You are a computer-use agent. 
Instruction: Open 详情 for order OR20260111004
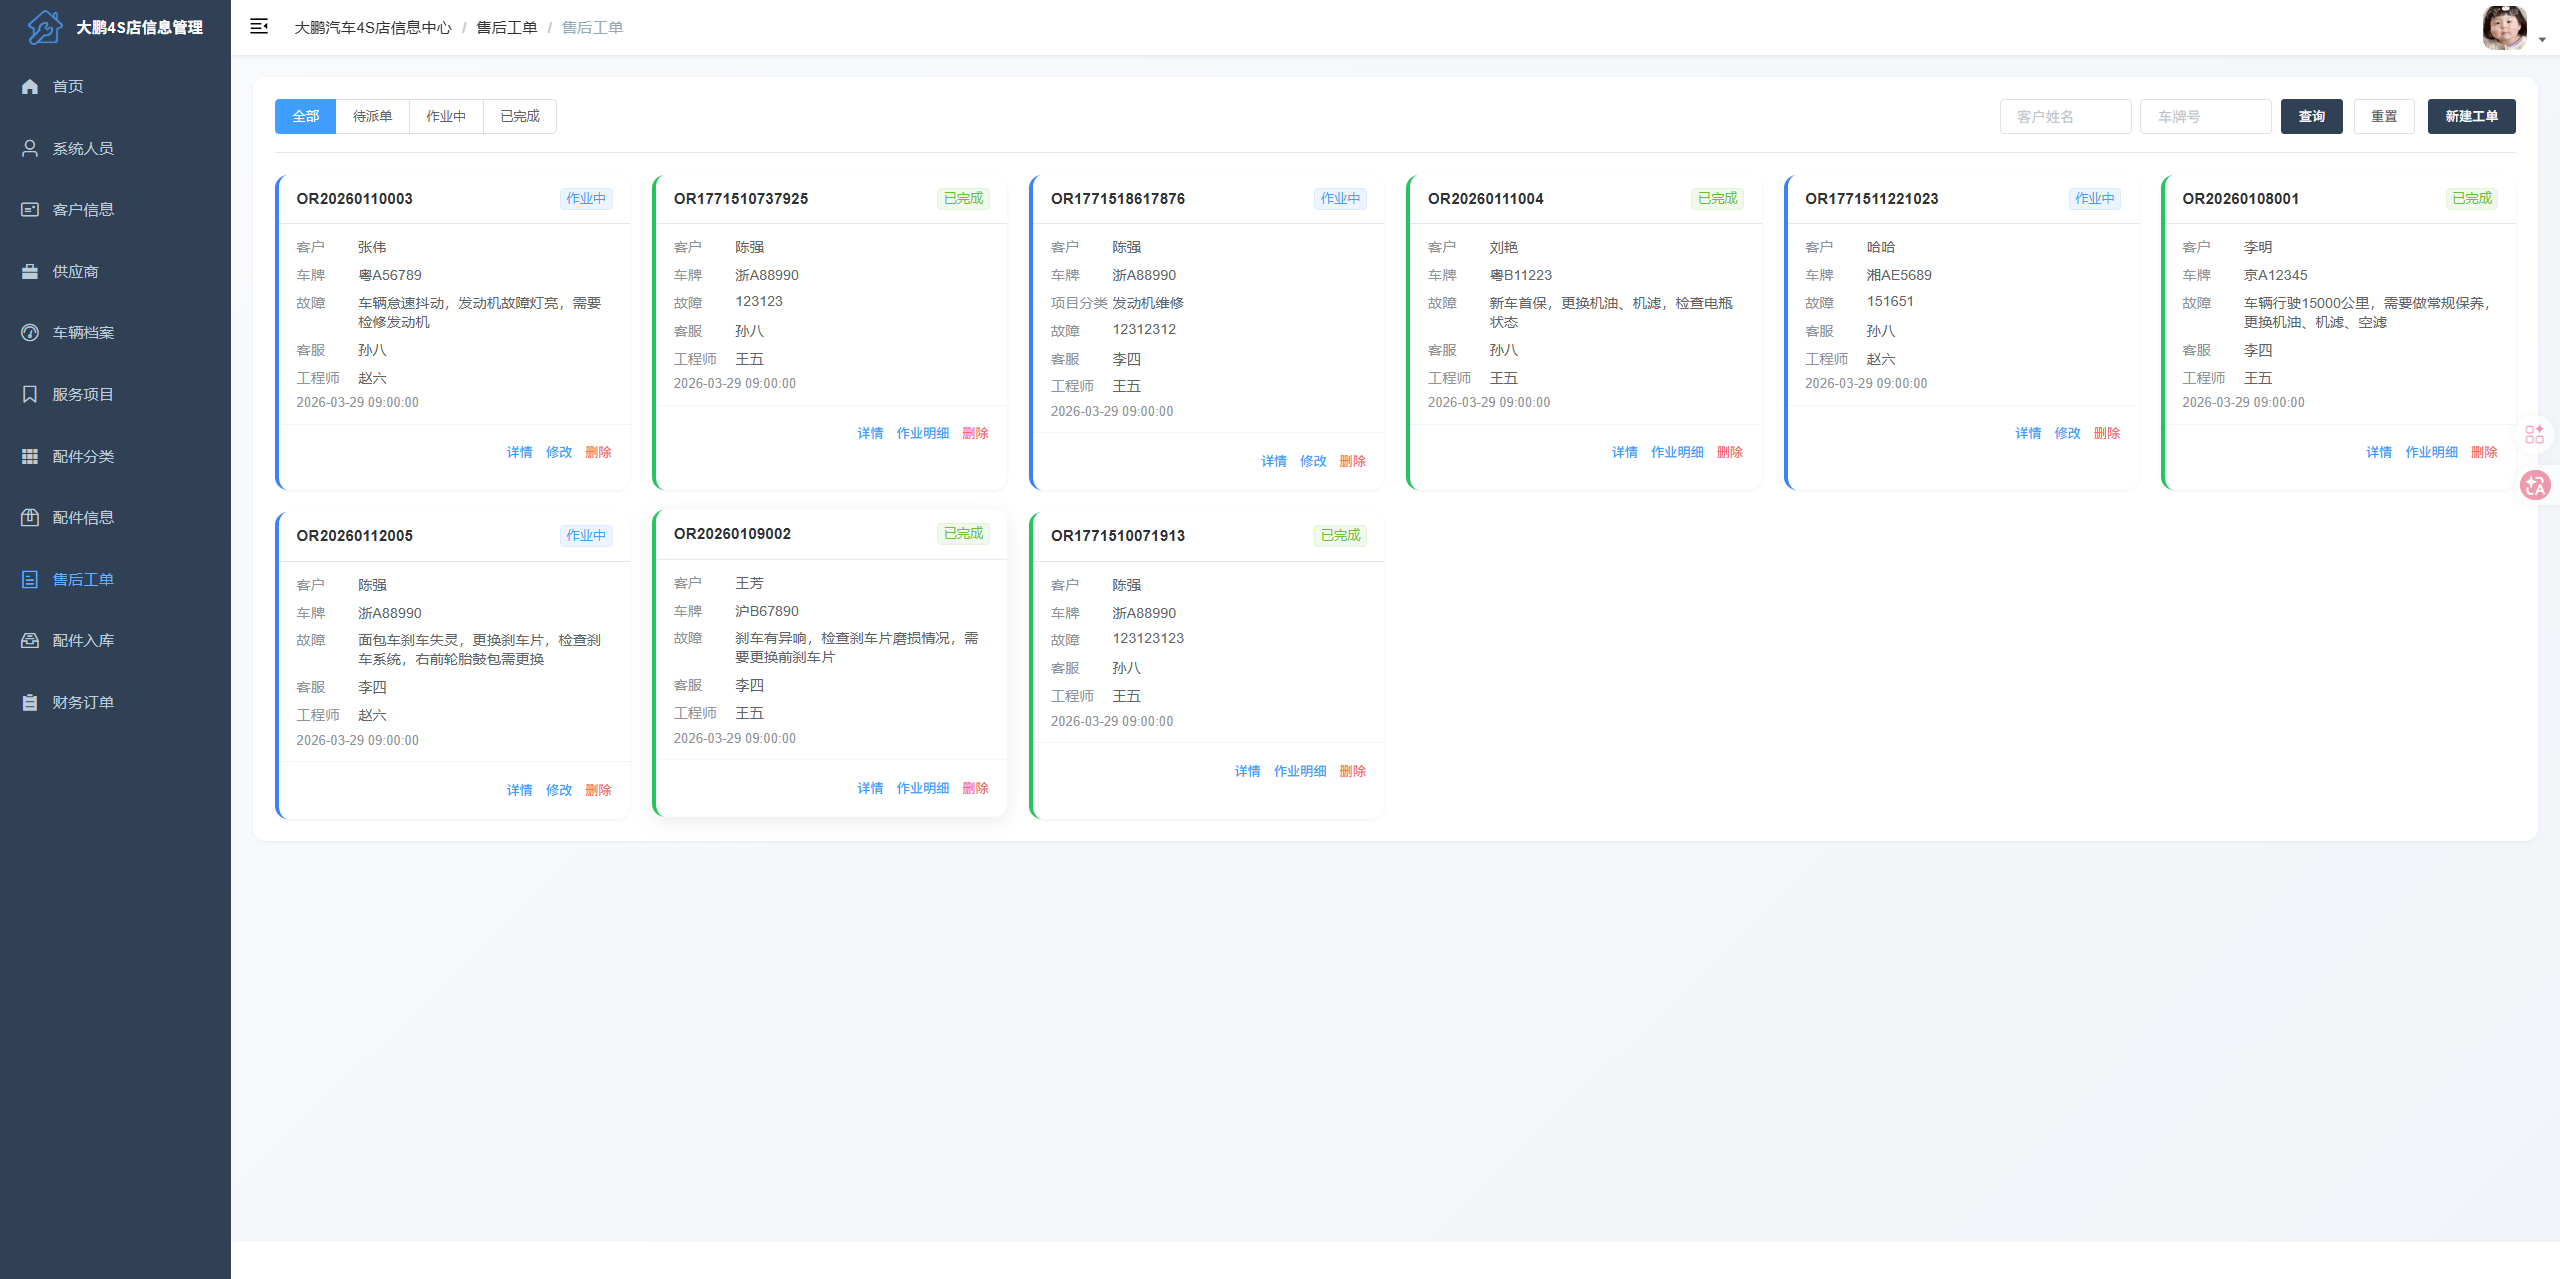point(1625,453)
